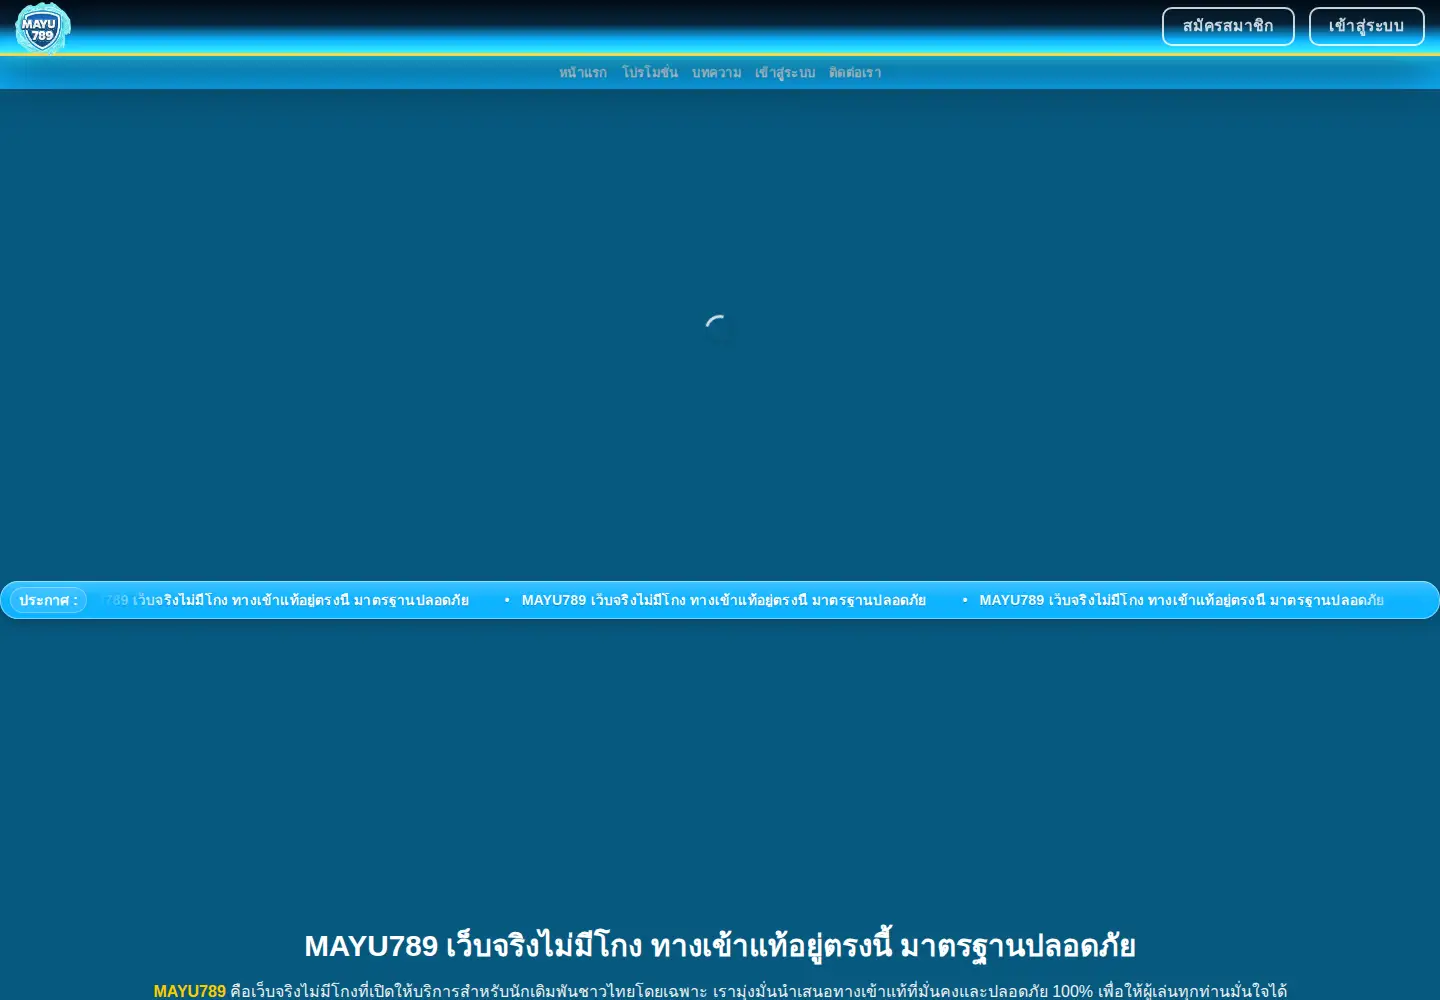Open the หน้าแรก home menu item
The width and height of the screenshot is (1440, 1000).
[583, 72]
